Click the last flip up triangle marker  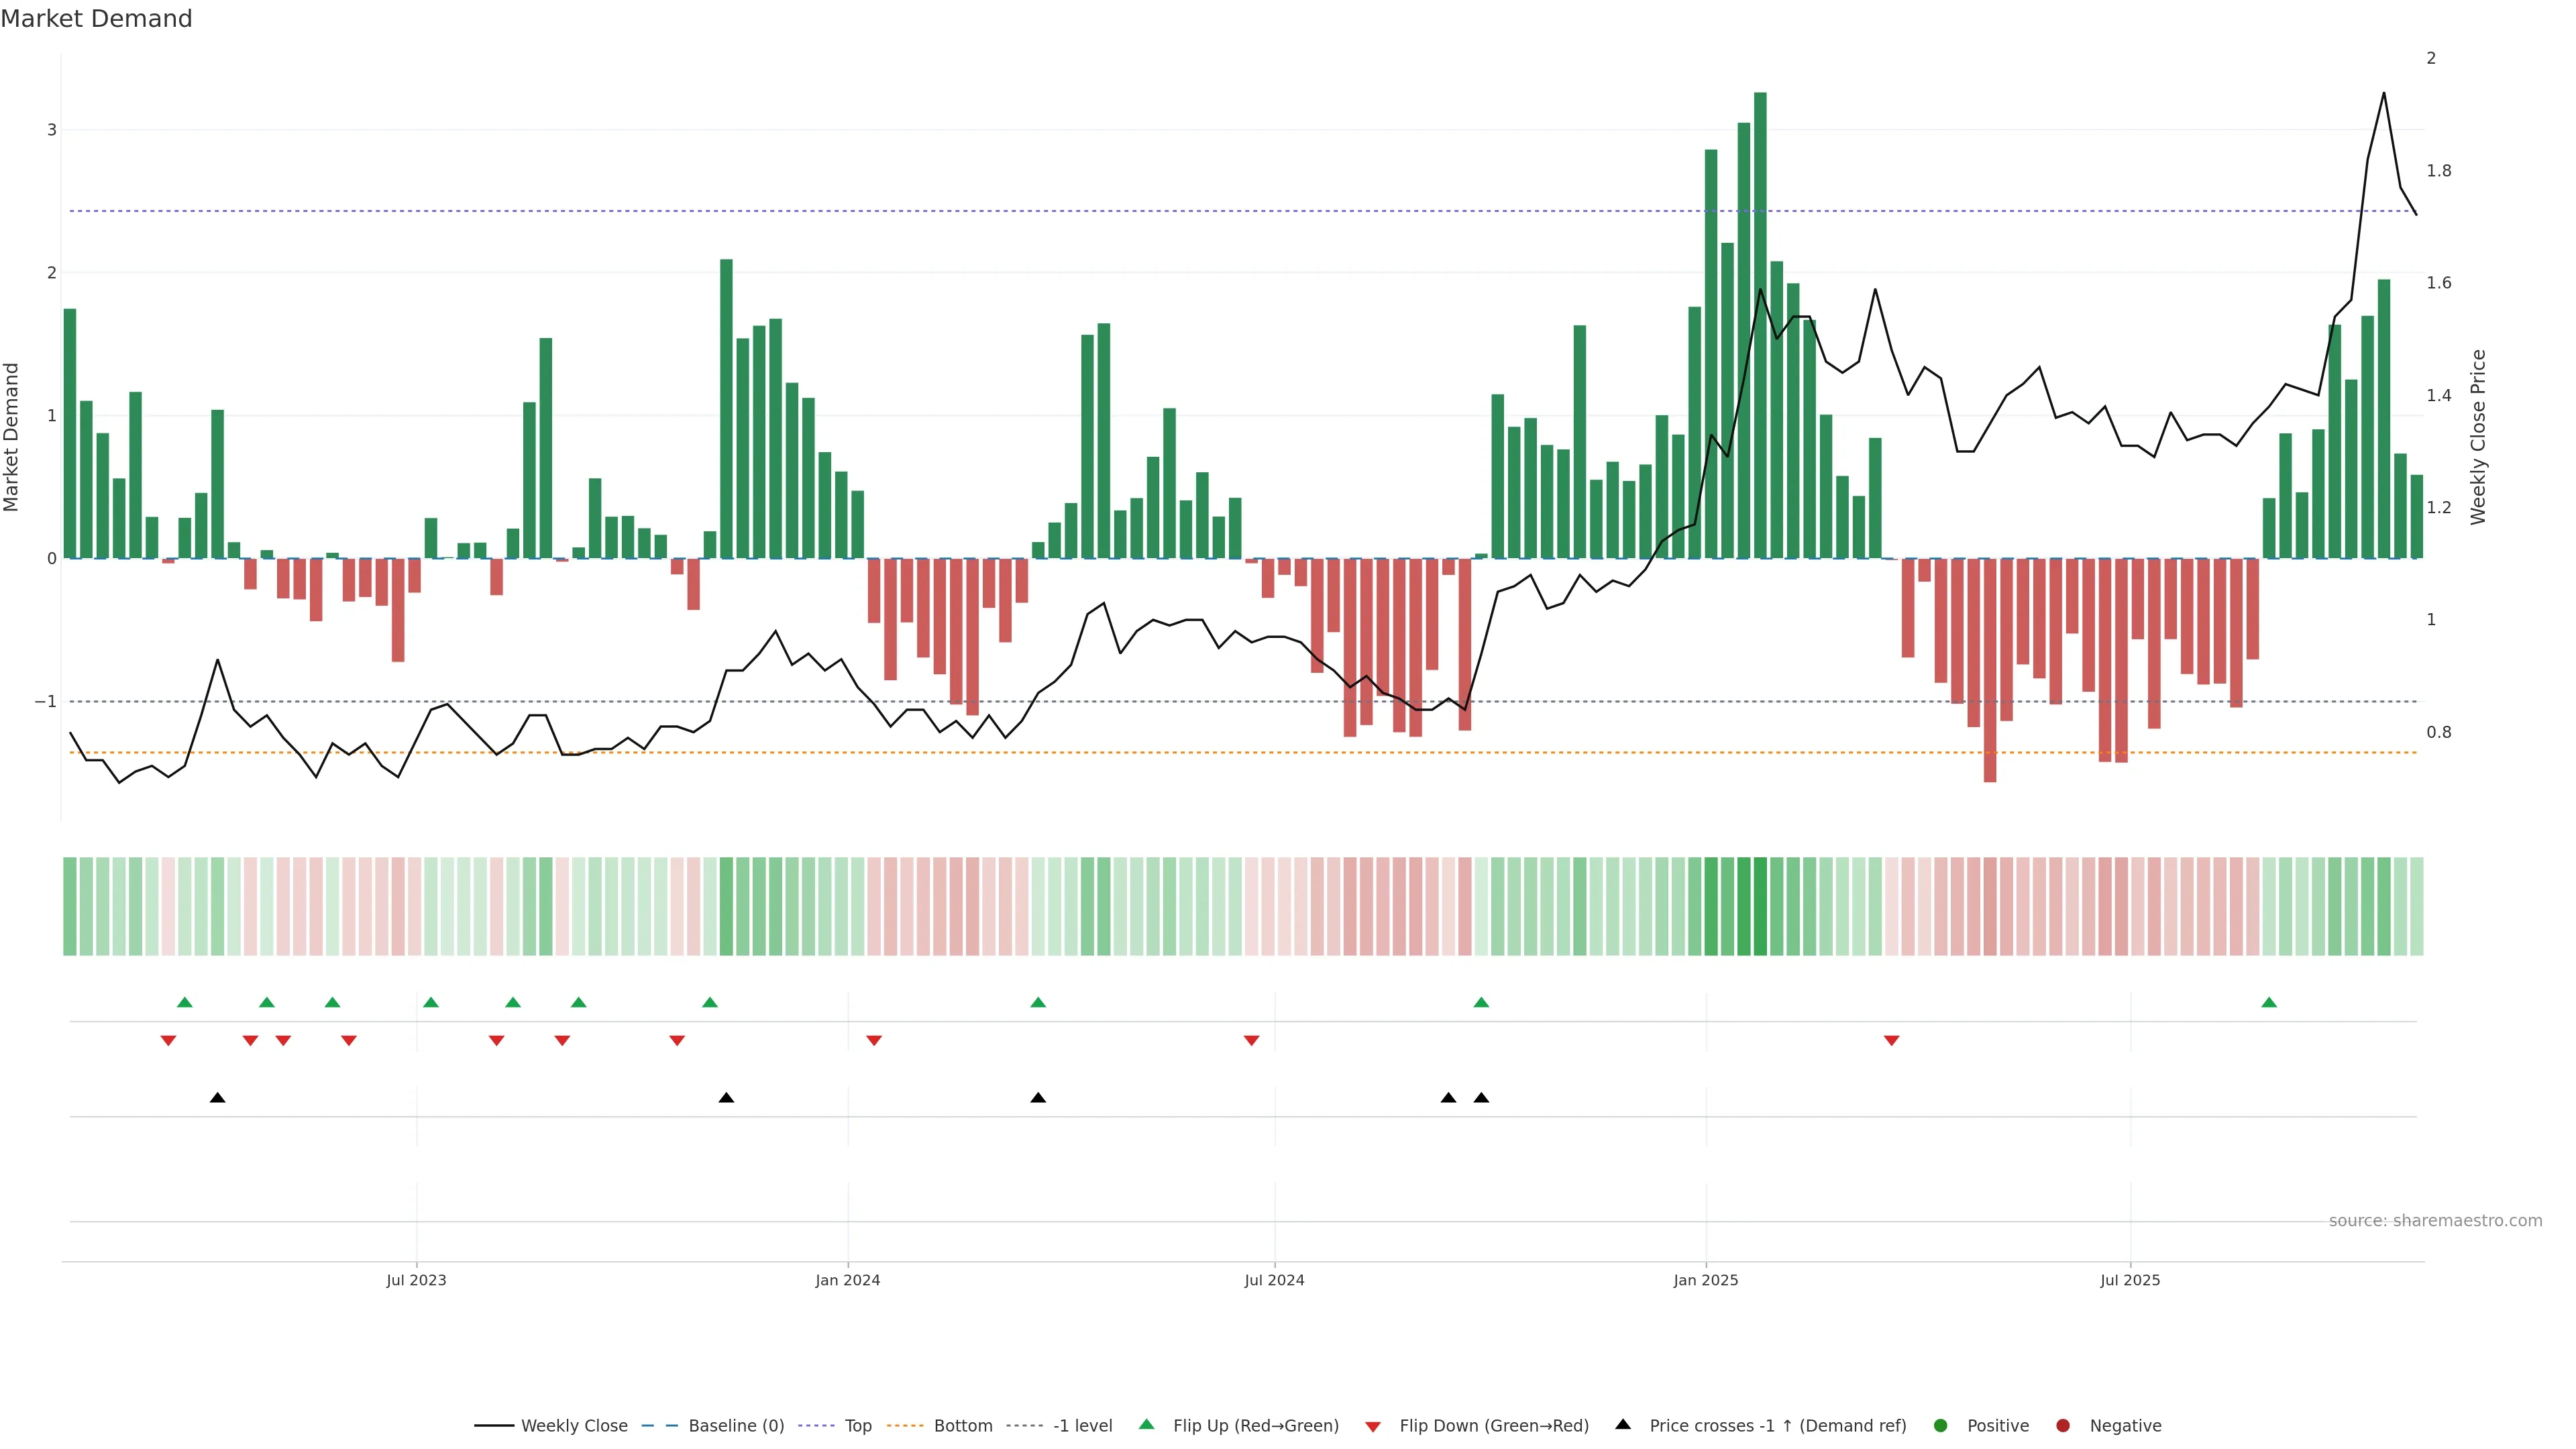click(x=2269, y=1003)
